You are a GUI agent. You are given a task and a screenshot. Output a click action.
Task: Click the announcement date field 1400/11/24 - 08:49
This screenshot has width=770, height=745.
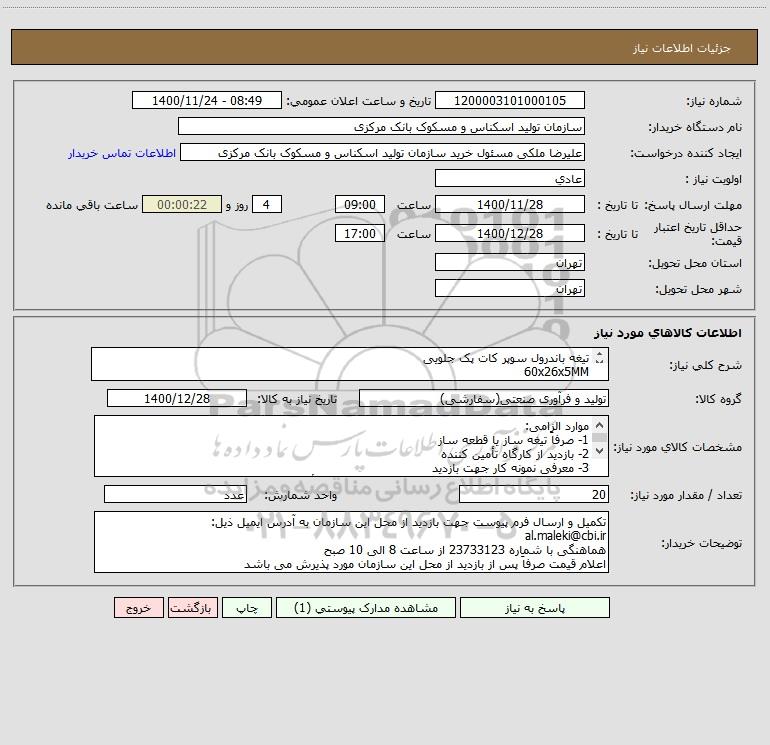tap(207, 100)
